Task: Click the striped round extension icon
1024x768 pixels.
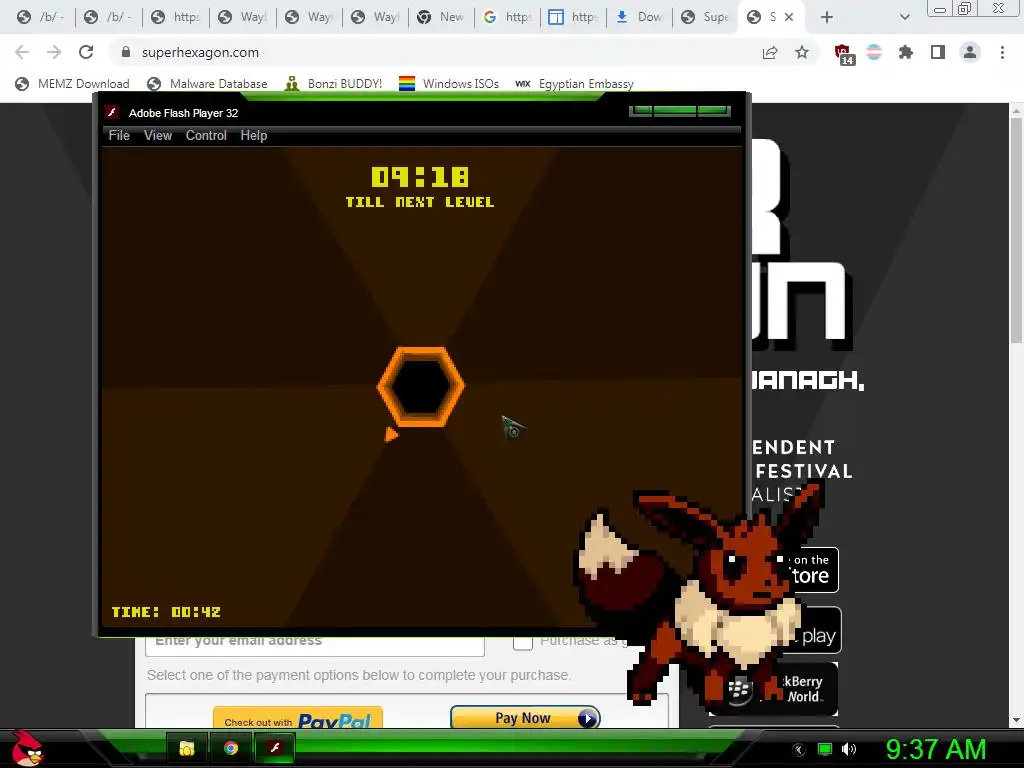Action: click(x=874, y=52)
